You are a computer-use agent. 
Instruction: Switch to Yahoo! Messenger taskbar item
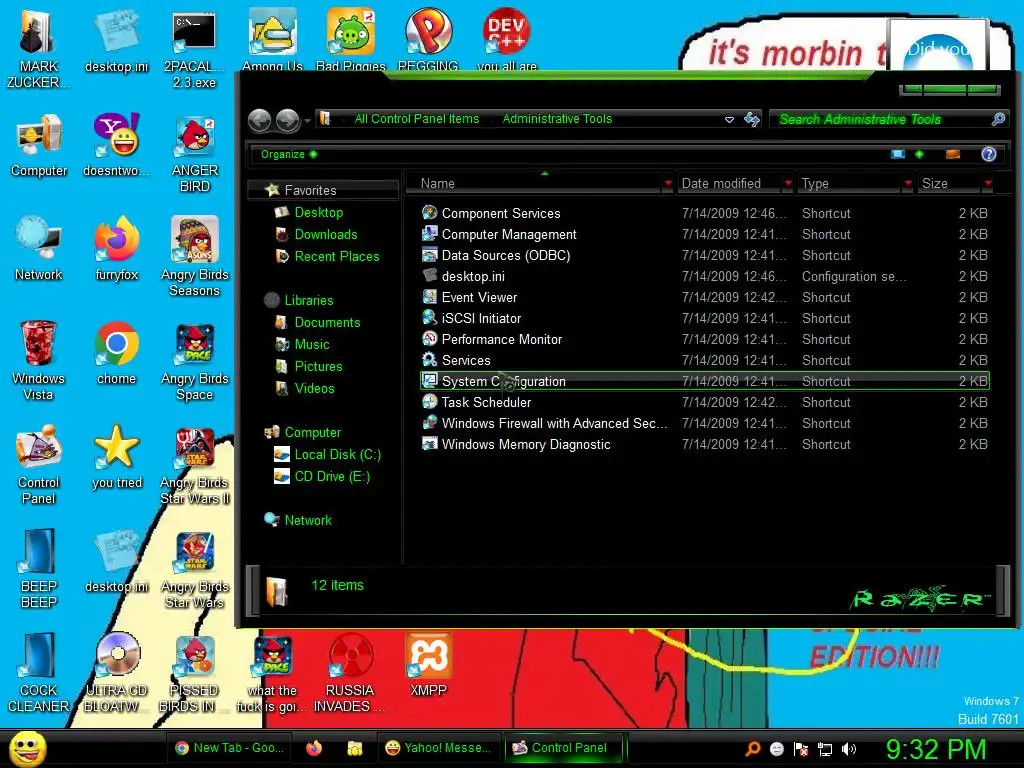(x=438, y=748)
